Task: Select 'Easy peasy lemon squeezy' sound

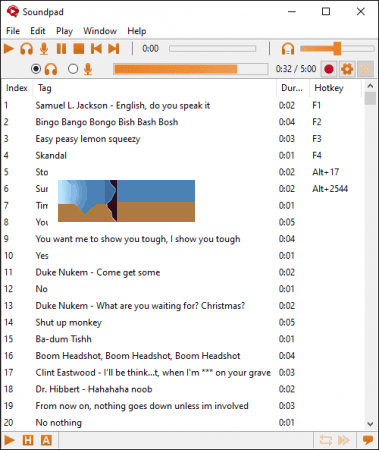Action: pyautogui.click(x=182, y=139)
